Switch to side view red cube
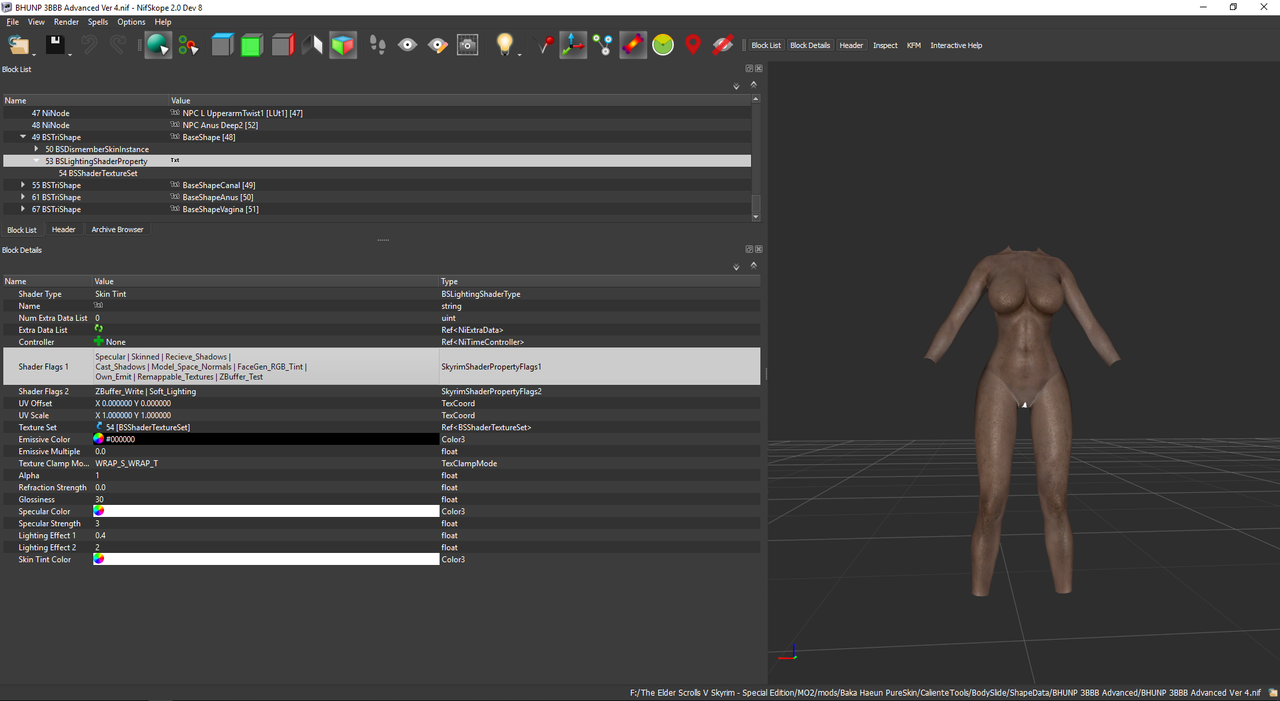 [x=283, y=45]
